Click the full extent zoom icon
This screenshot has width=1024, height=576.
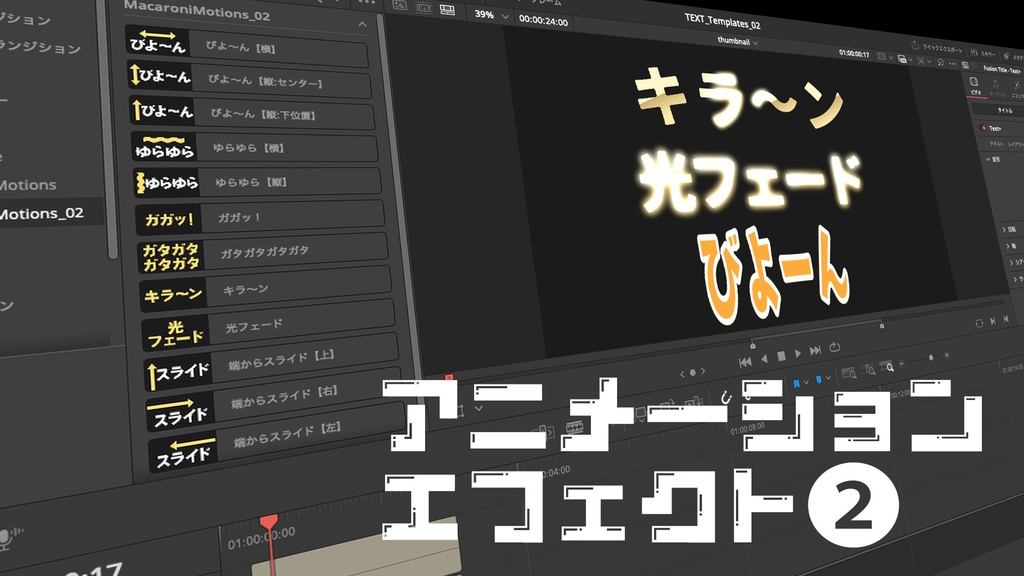(x=849, y=372)
